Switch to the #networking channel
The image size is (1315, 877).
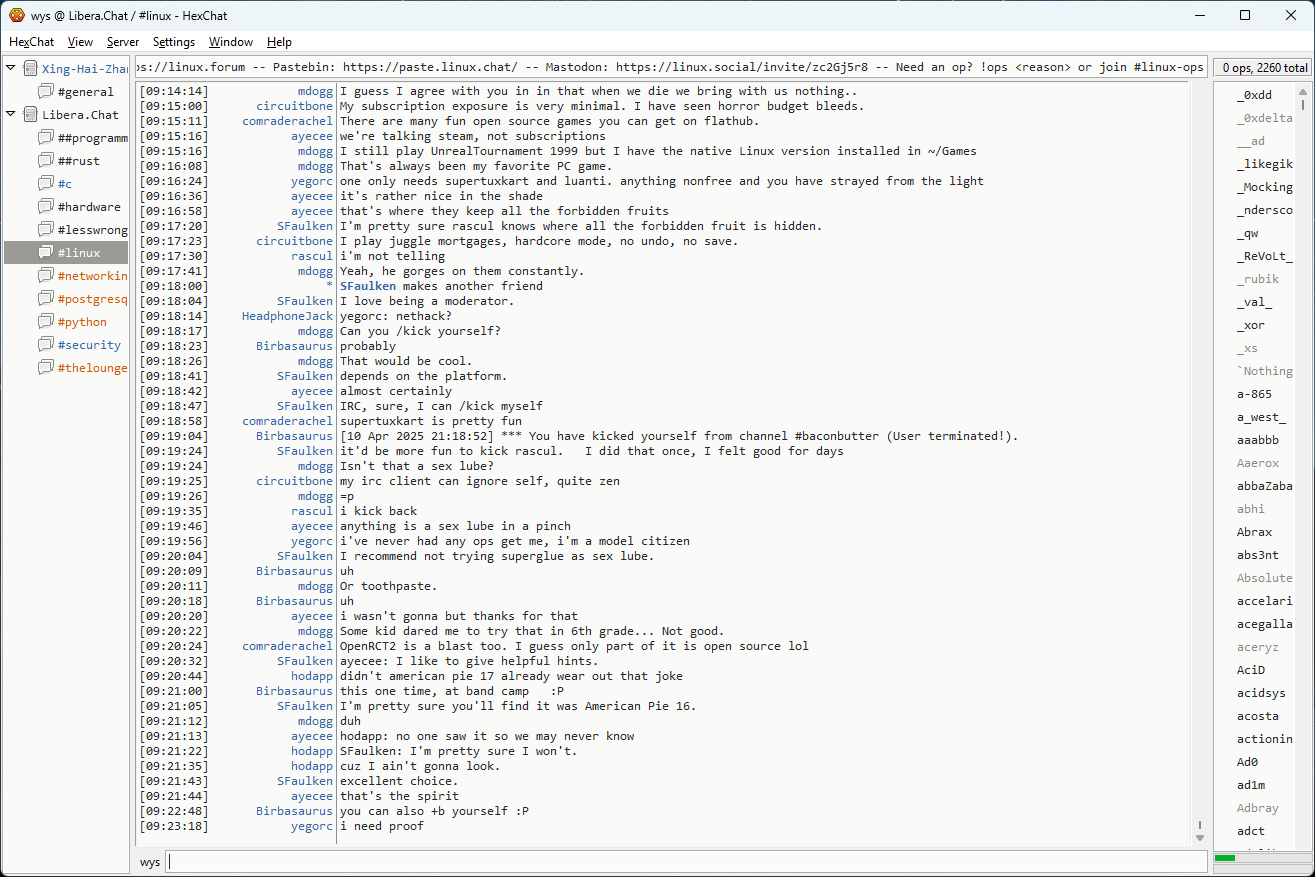click(x=92, y=276)
